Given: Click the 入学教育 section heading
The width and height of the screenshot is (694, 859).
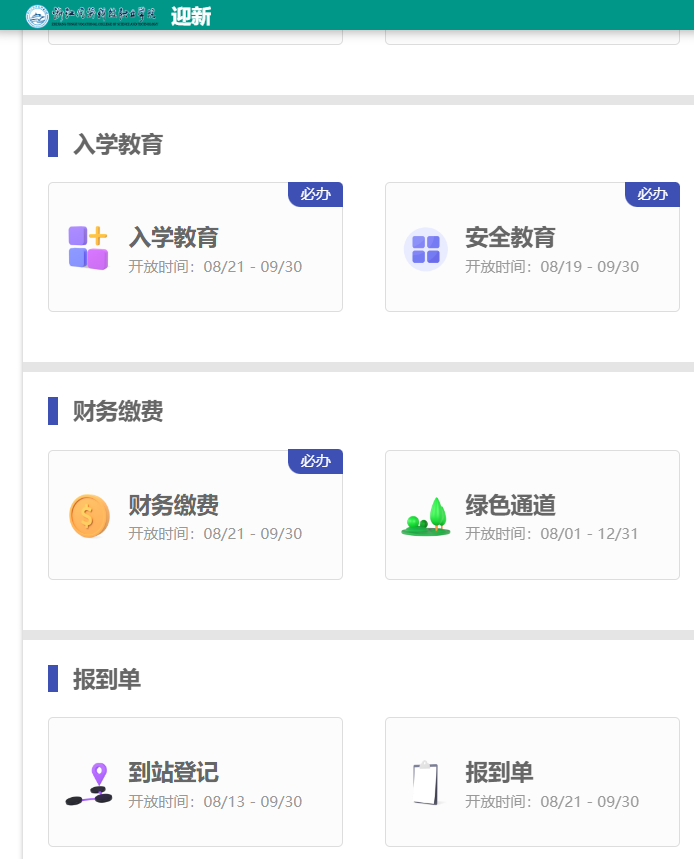Looking at the screenshot, I should pyautogui.click(x=117, y=144).
